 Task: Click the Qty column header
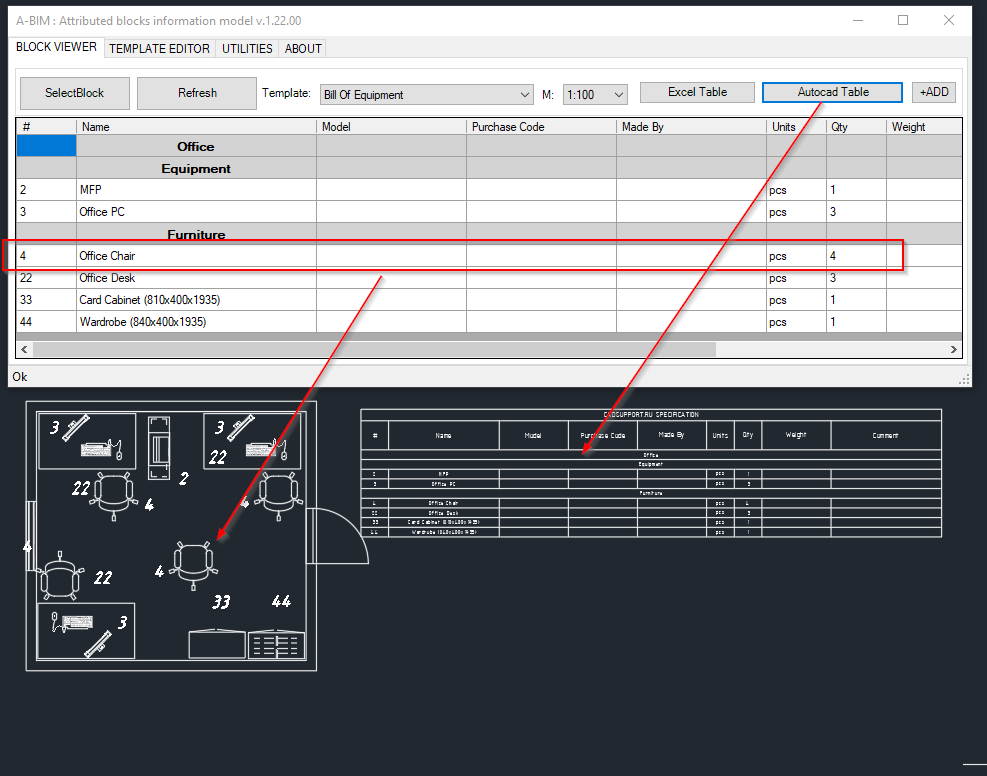coord(856,127)
